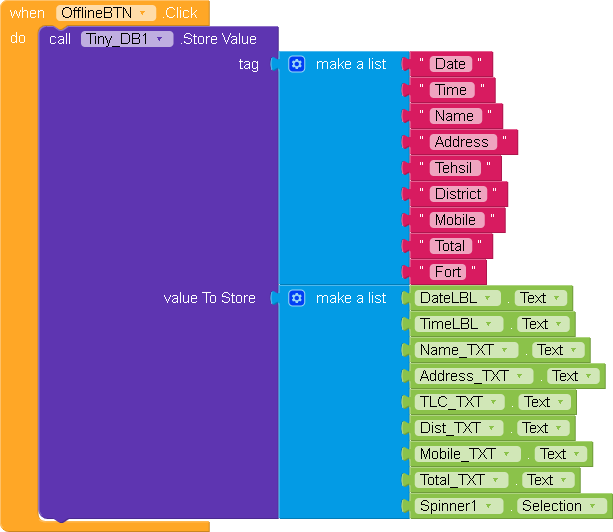This screenshot has width=613, height=532.
Task: Click the "when" event block header
Action: tap(27, 13)
